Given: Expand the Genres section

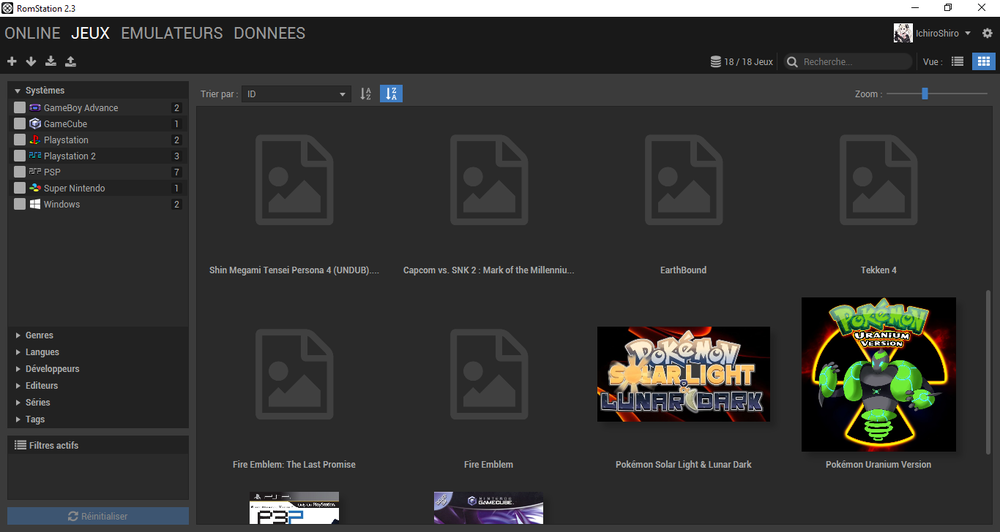Looking at the screenshot, I should tap(18, 335).
